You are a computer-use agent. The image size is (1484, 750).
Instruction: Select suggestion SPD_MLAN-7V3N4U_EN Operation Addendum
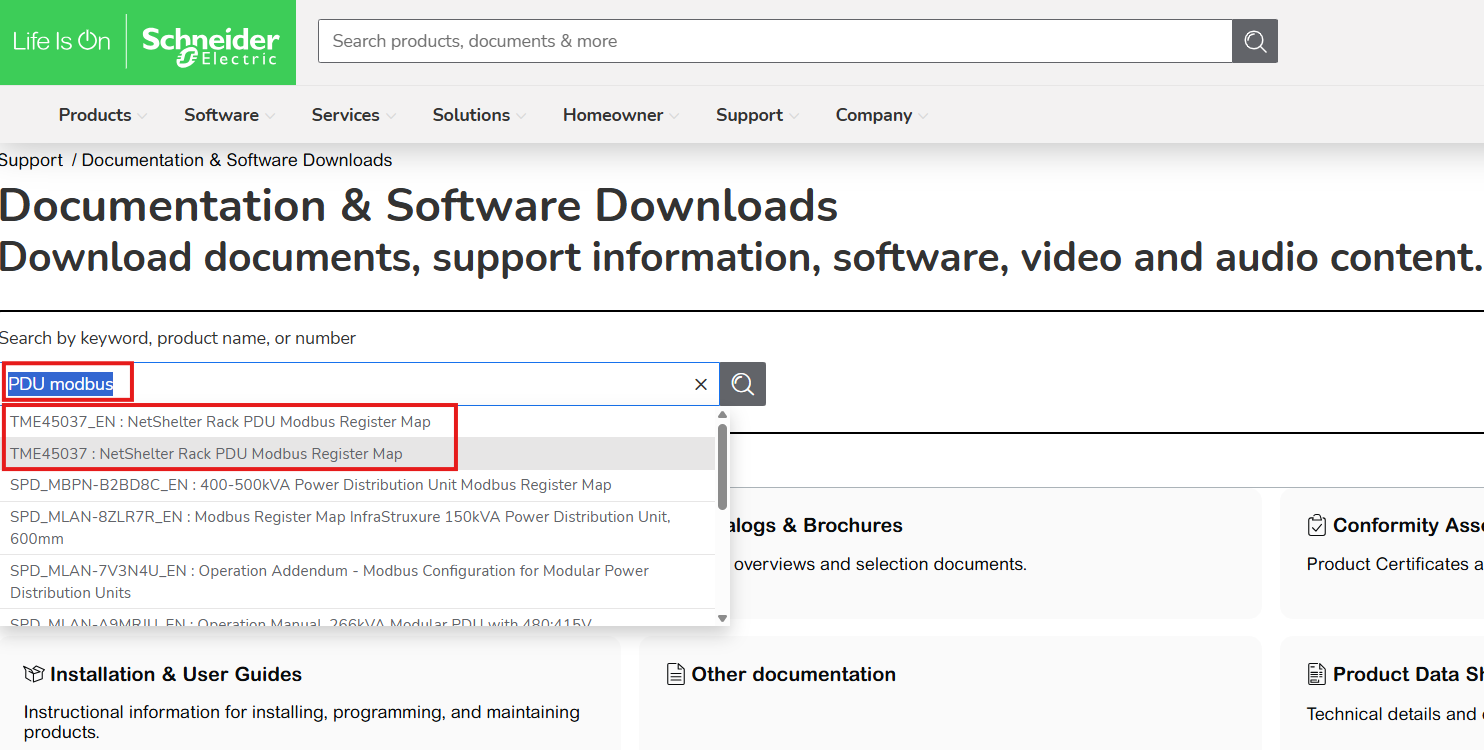tap(358, 582)
